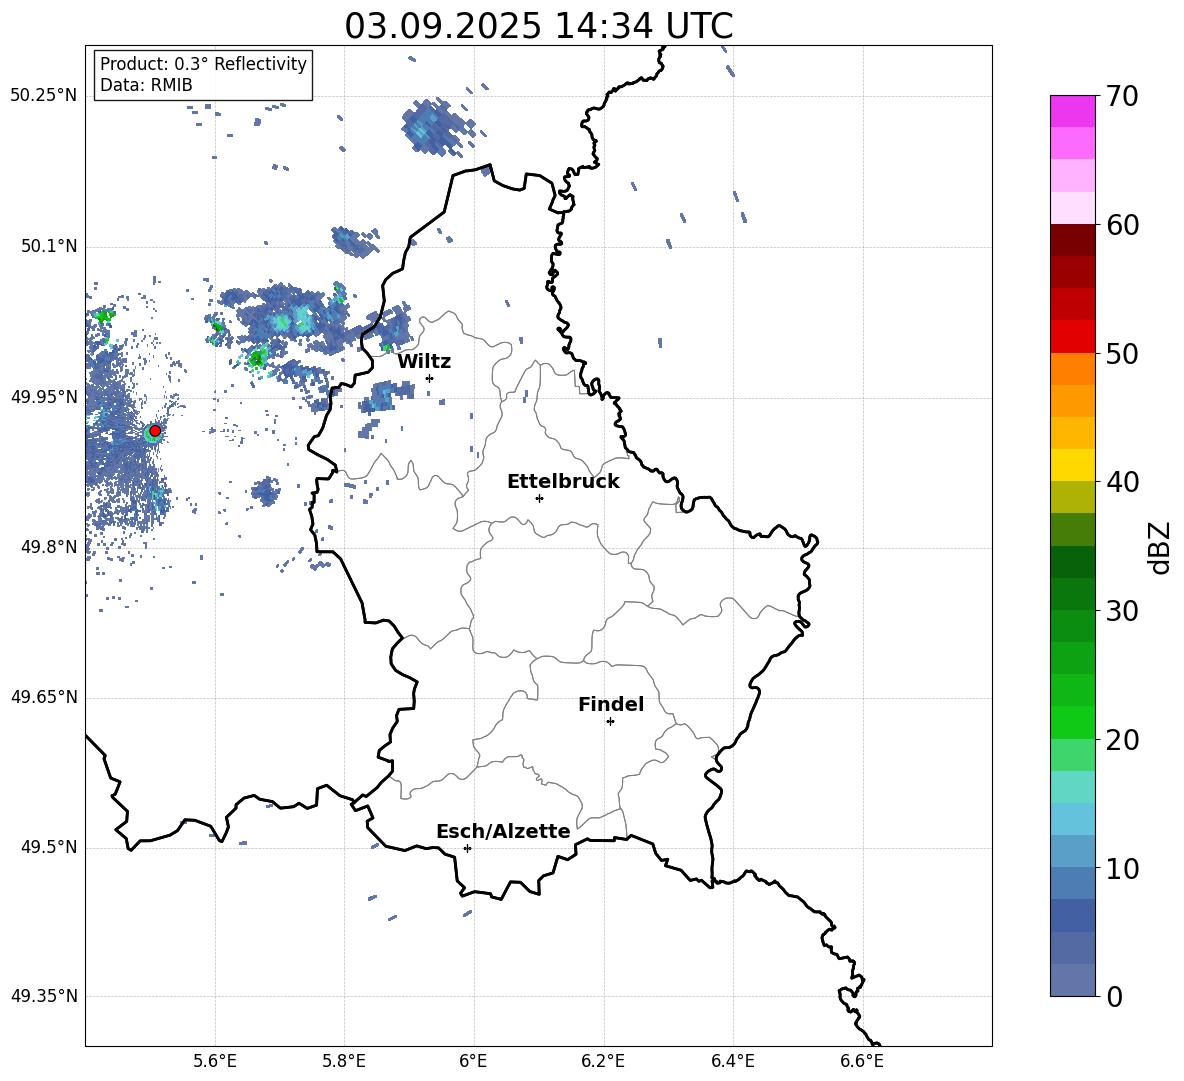Click the magenta top colorbar segment
Screen dimensions: 1184x1081
[x=1073, y=112]
